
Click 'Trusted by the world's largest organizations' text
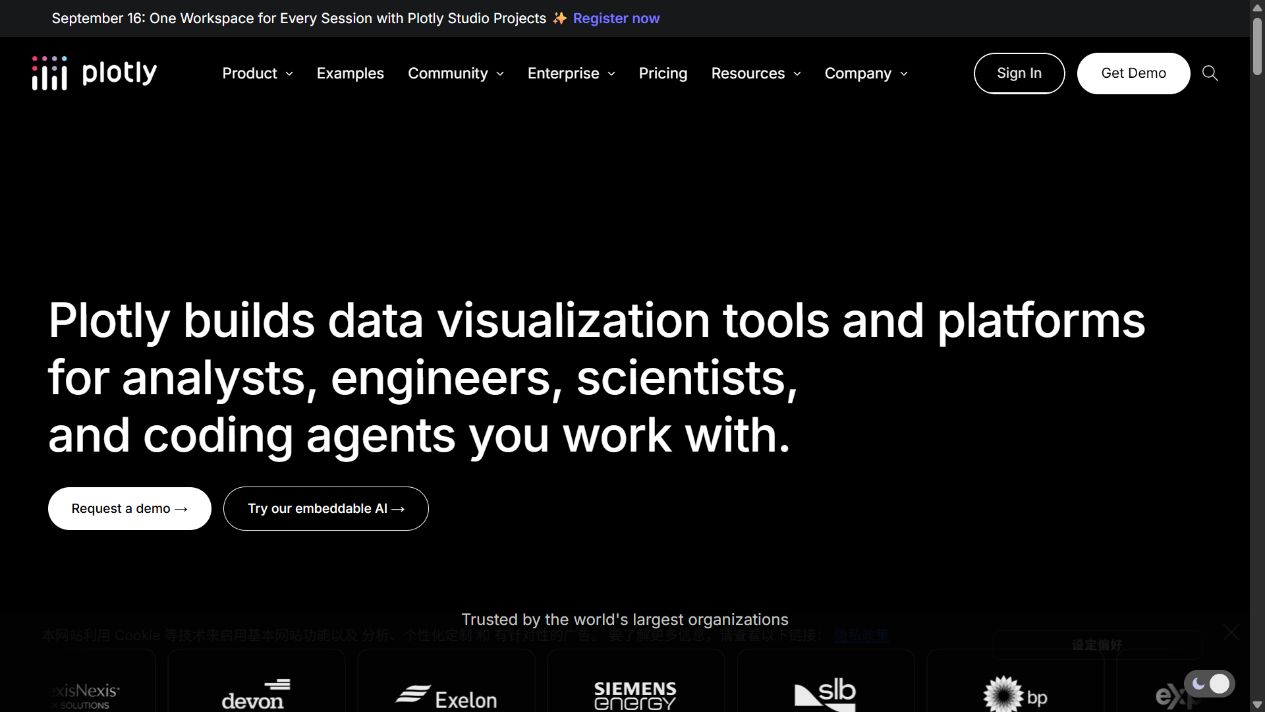(625, 619)
